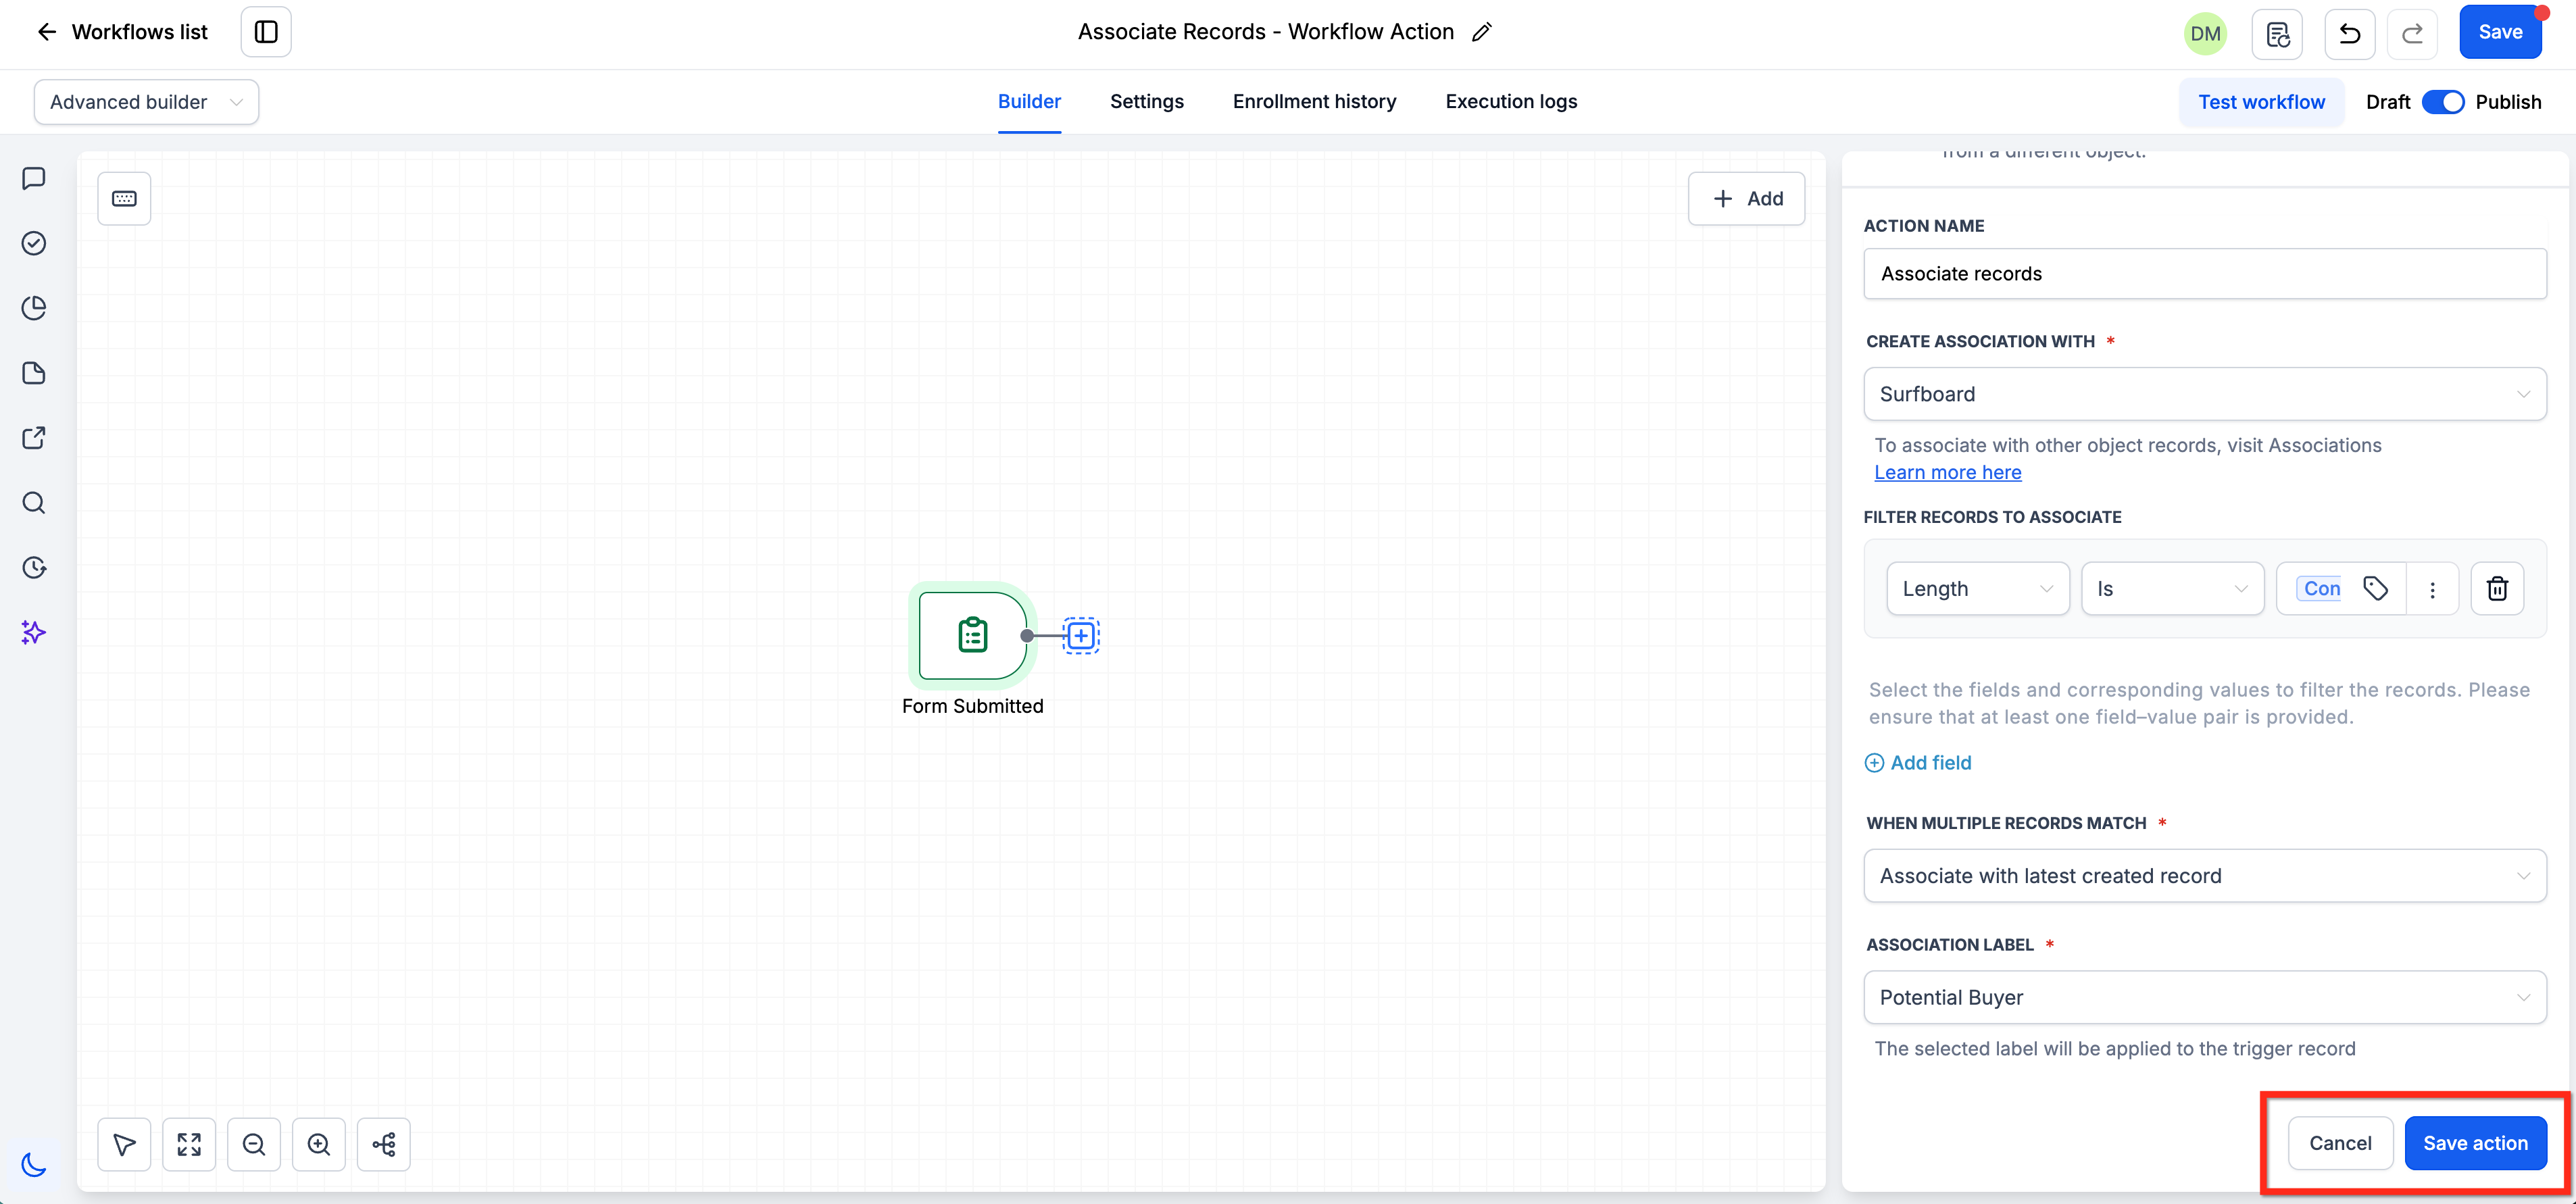Screen dimensions: 2576x1204
Task: Edit the Action Name input field
Action: pos(2204,273)
